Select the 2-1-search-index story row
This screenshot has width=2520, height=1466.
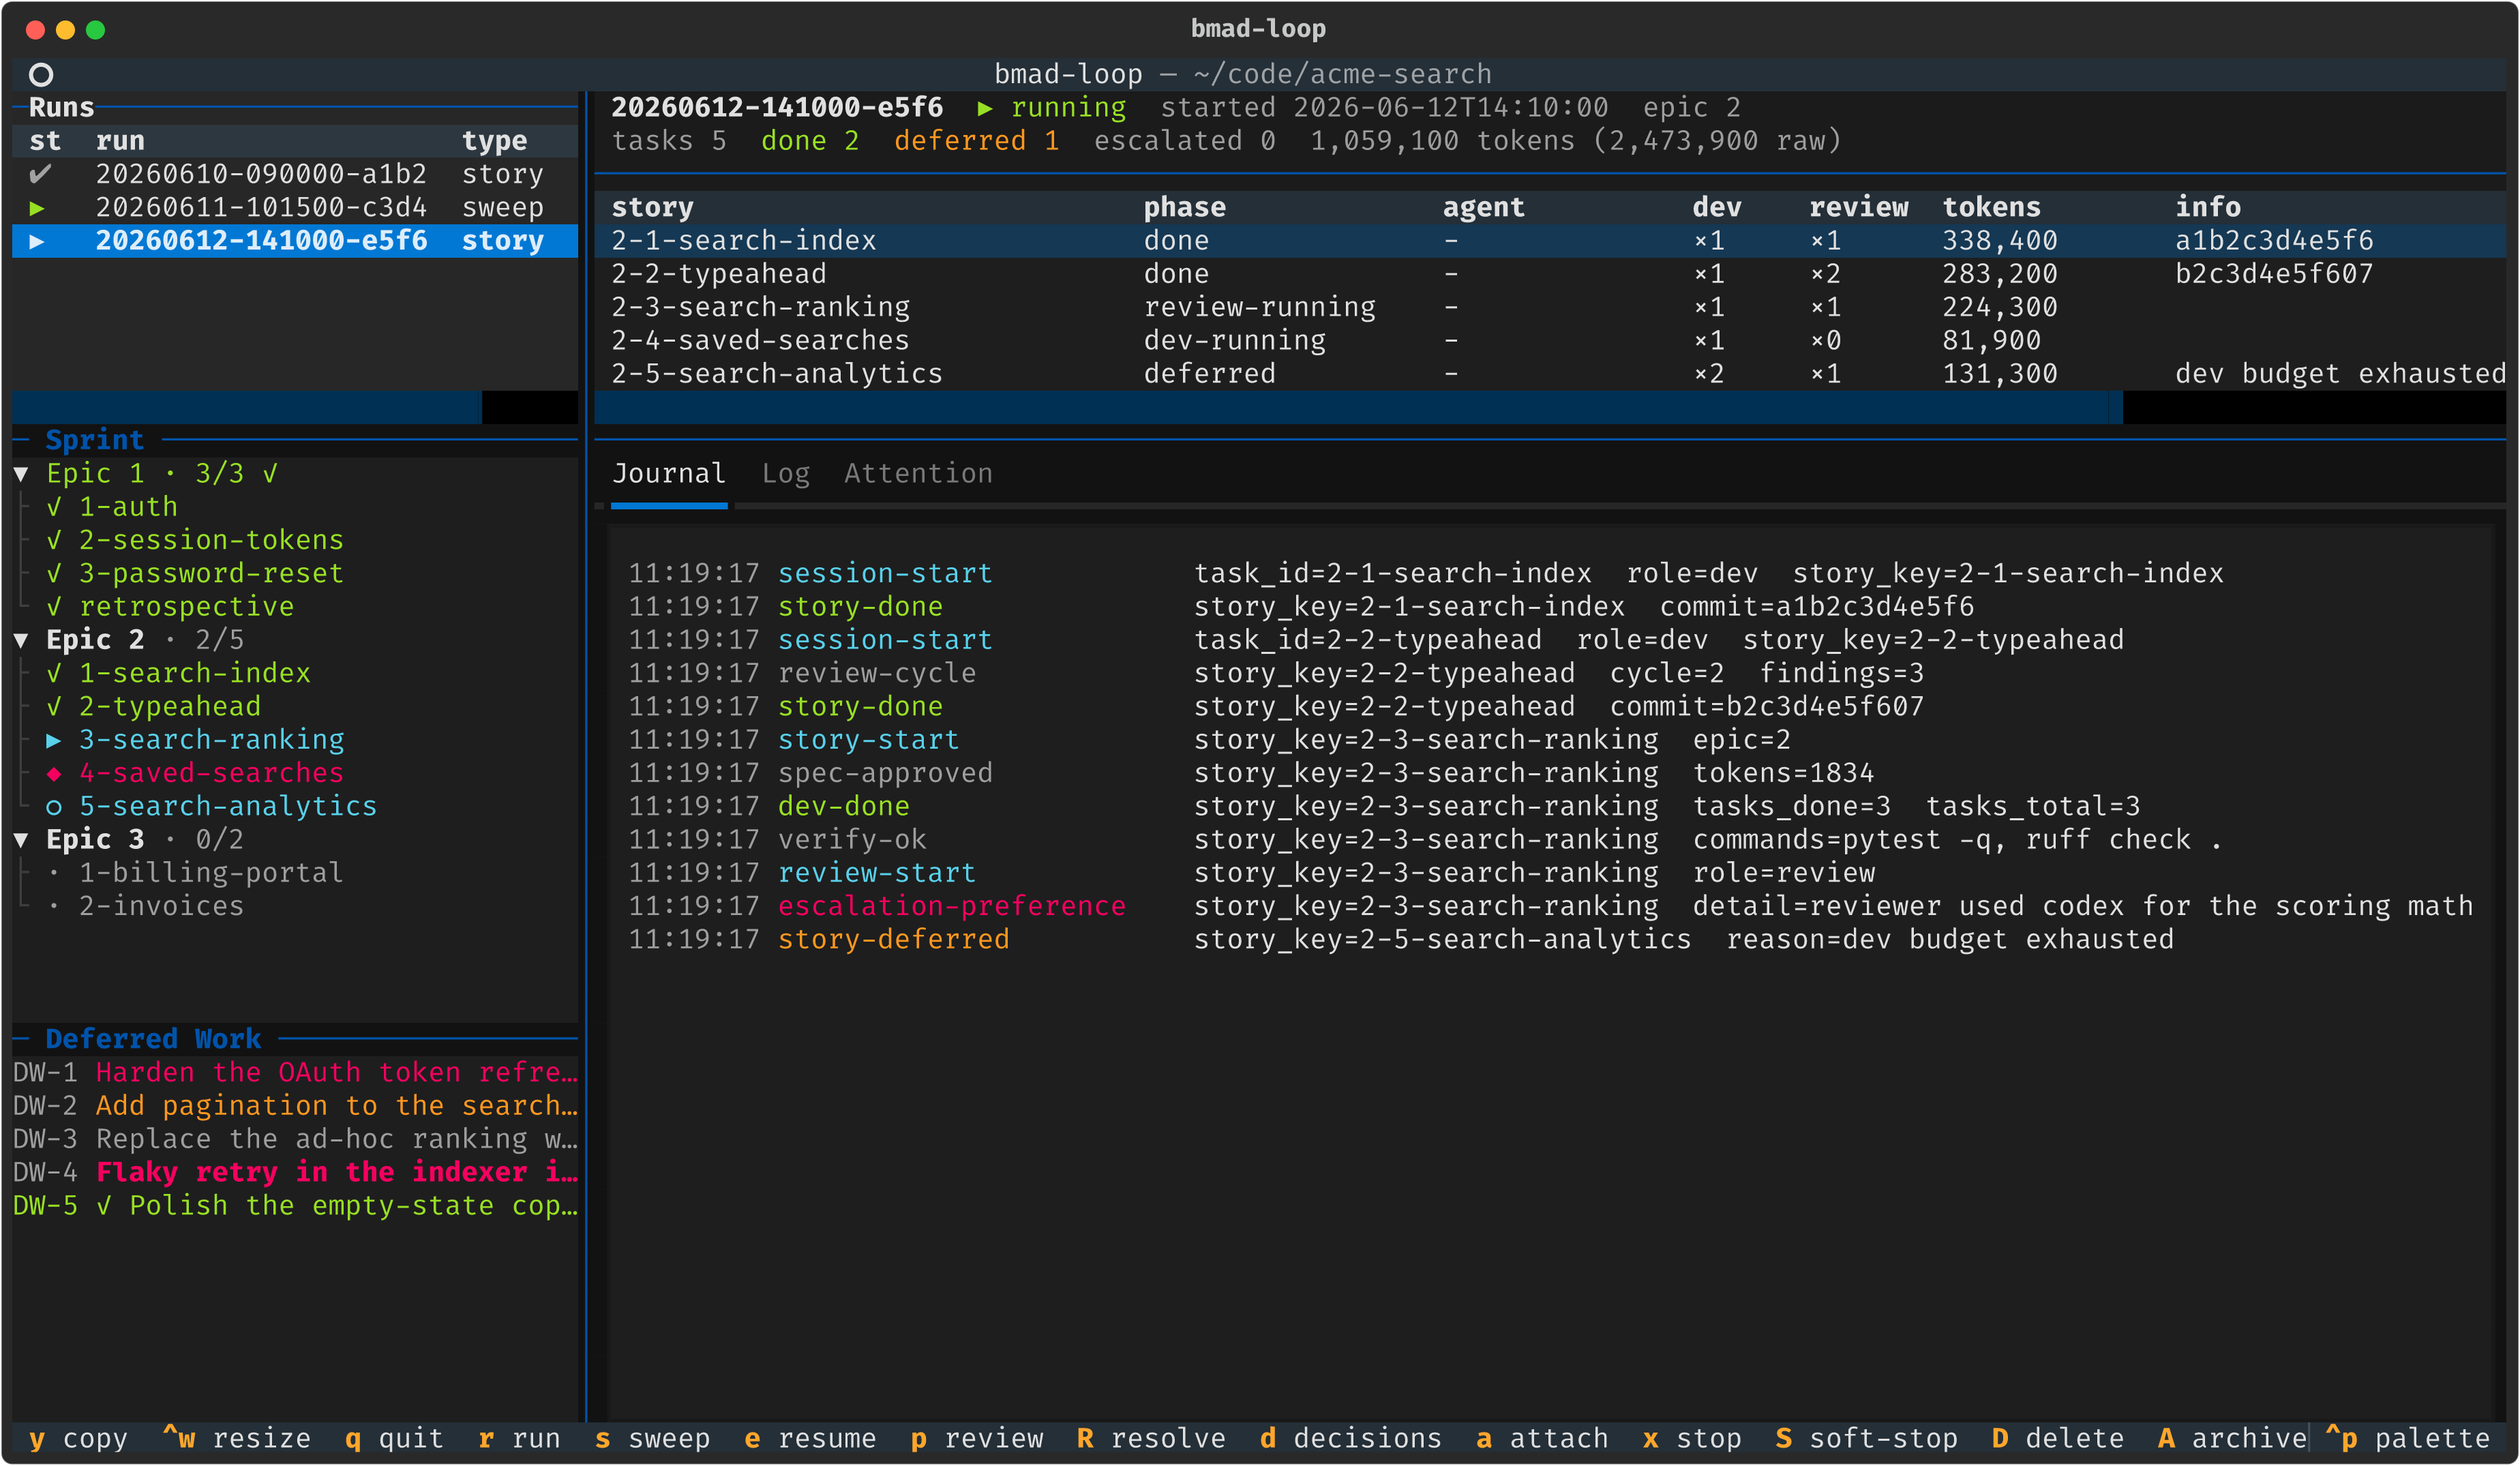point(1549,241)
